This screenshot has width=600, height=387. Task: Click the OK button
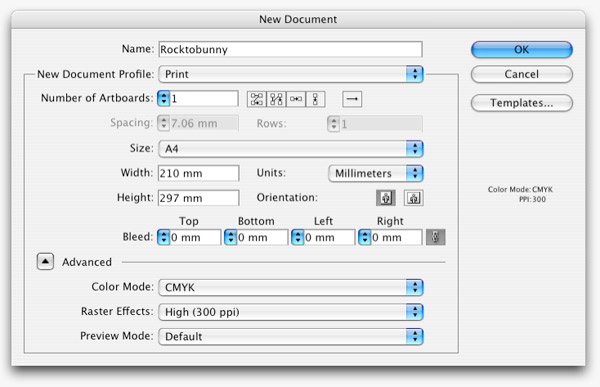[522, 50]
